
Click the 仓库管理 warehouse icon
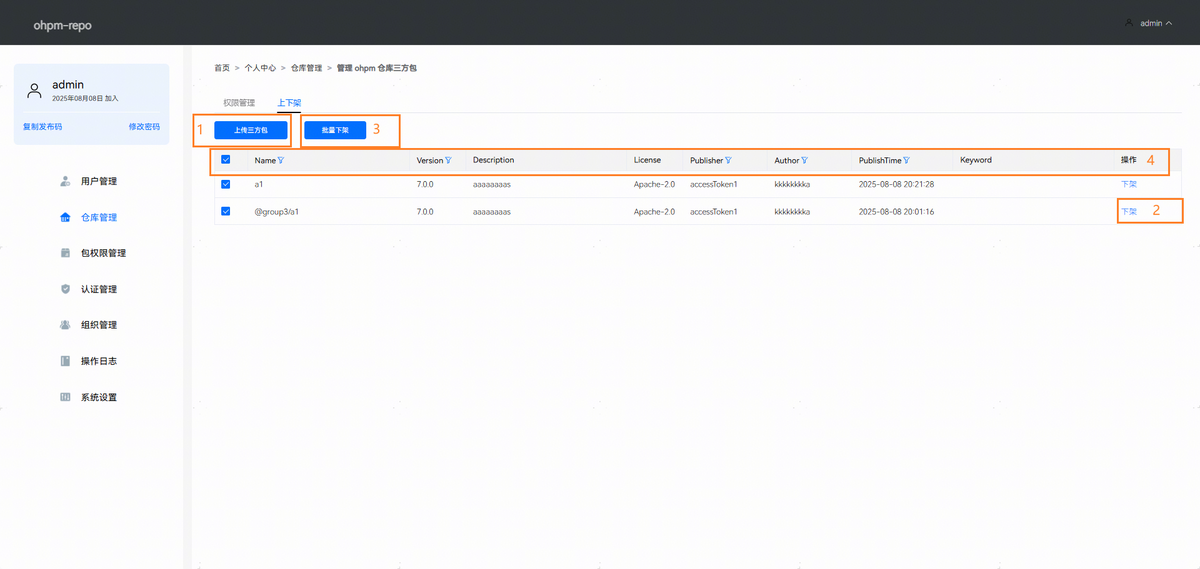tap(65, 217)
